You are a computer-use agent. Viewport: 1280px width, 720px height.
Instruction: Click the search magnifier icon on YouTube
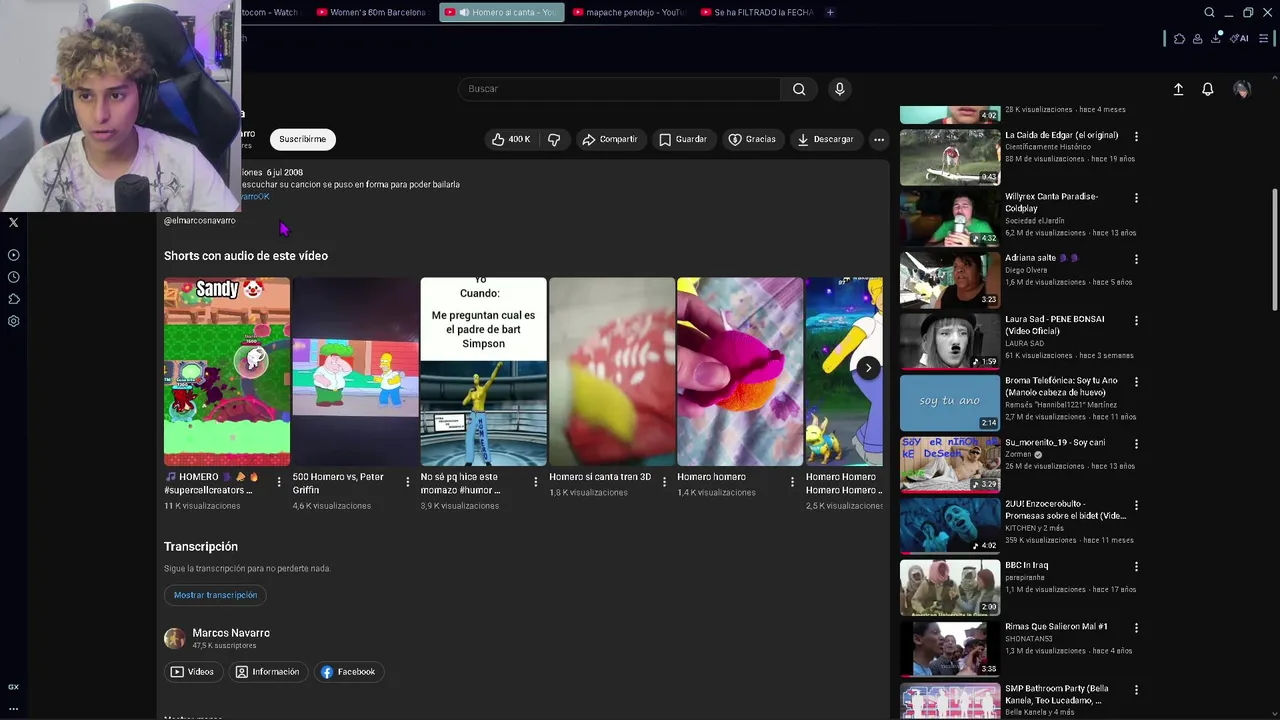tap(799, 89)
